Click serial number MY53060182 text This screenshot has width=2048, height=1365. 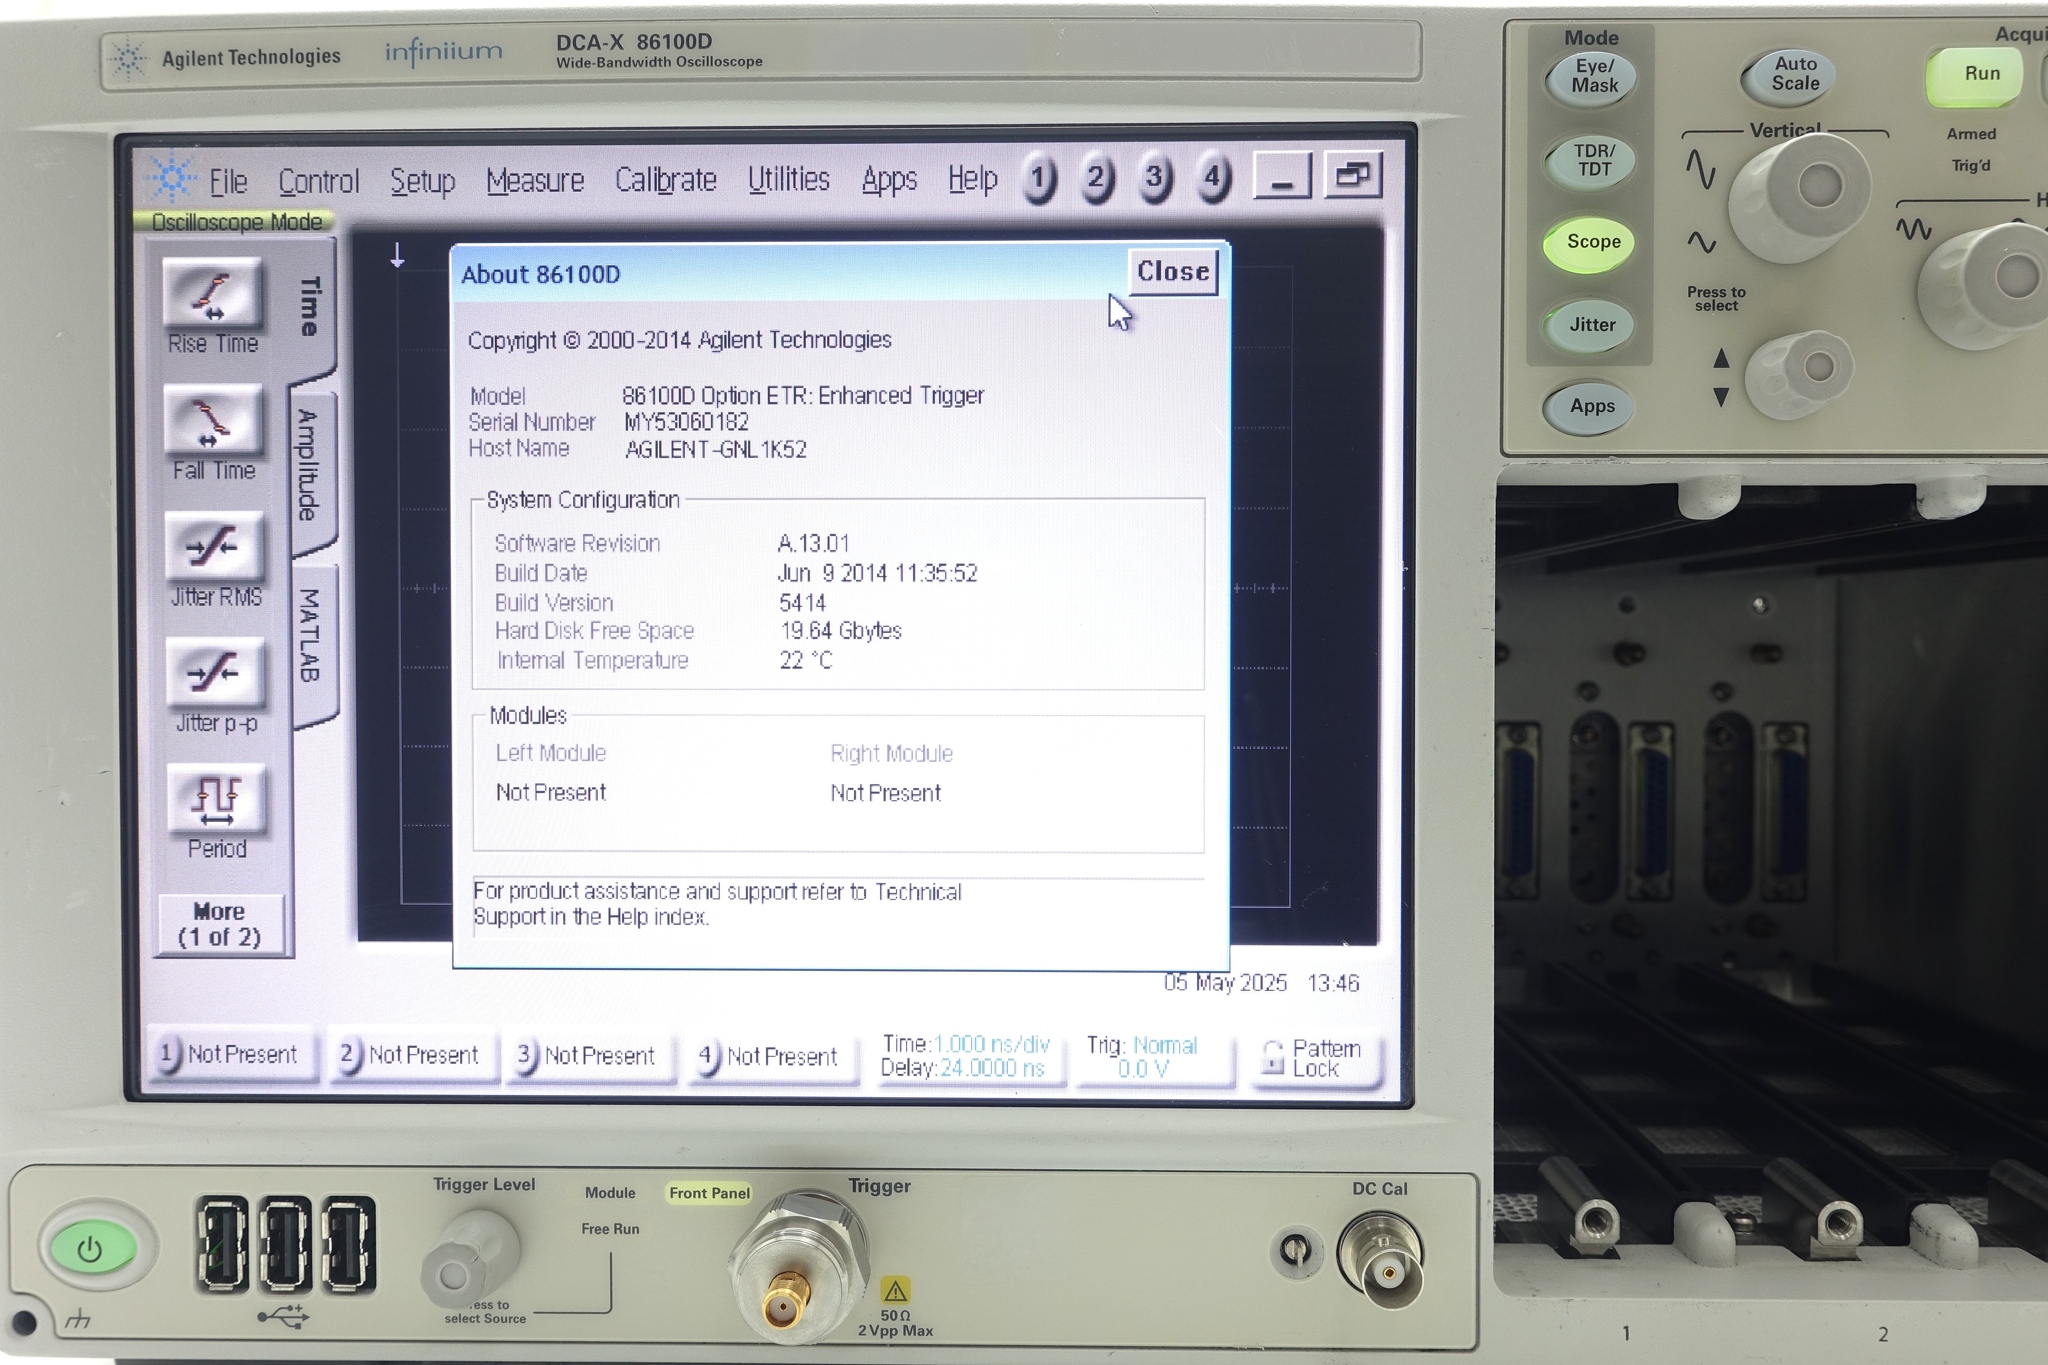(x=686, y=422)
